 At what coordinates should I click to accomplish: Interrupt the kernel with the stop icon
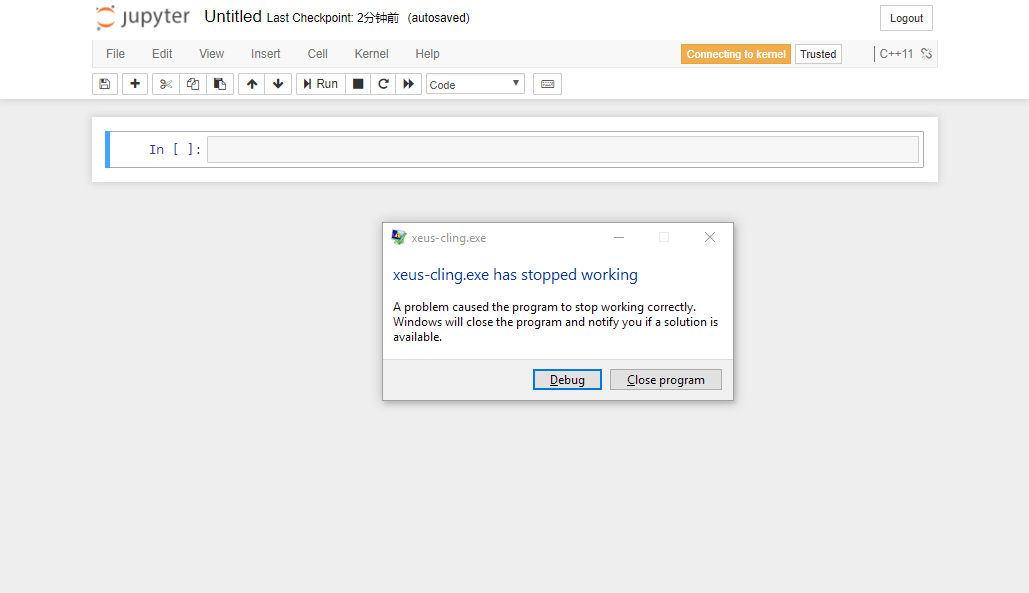tap(357, 83)
